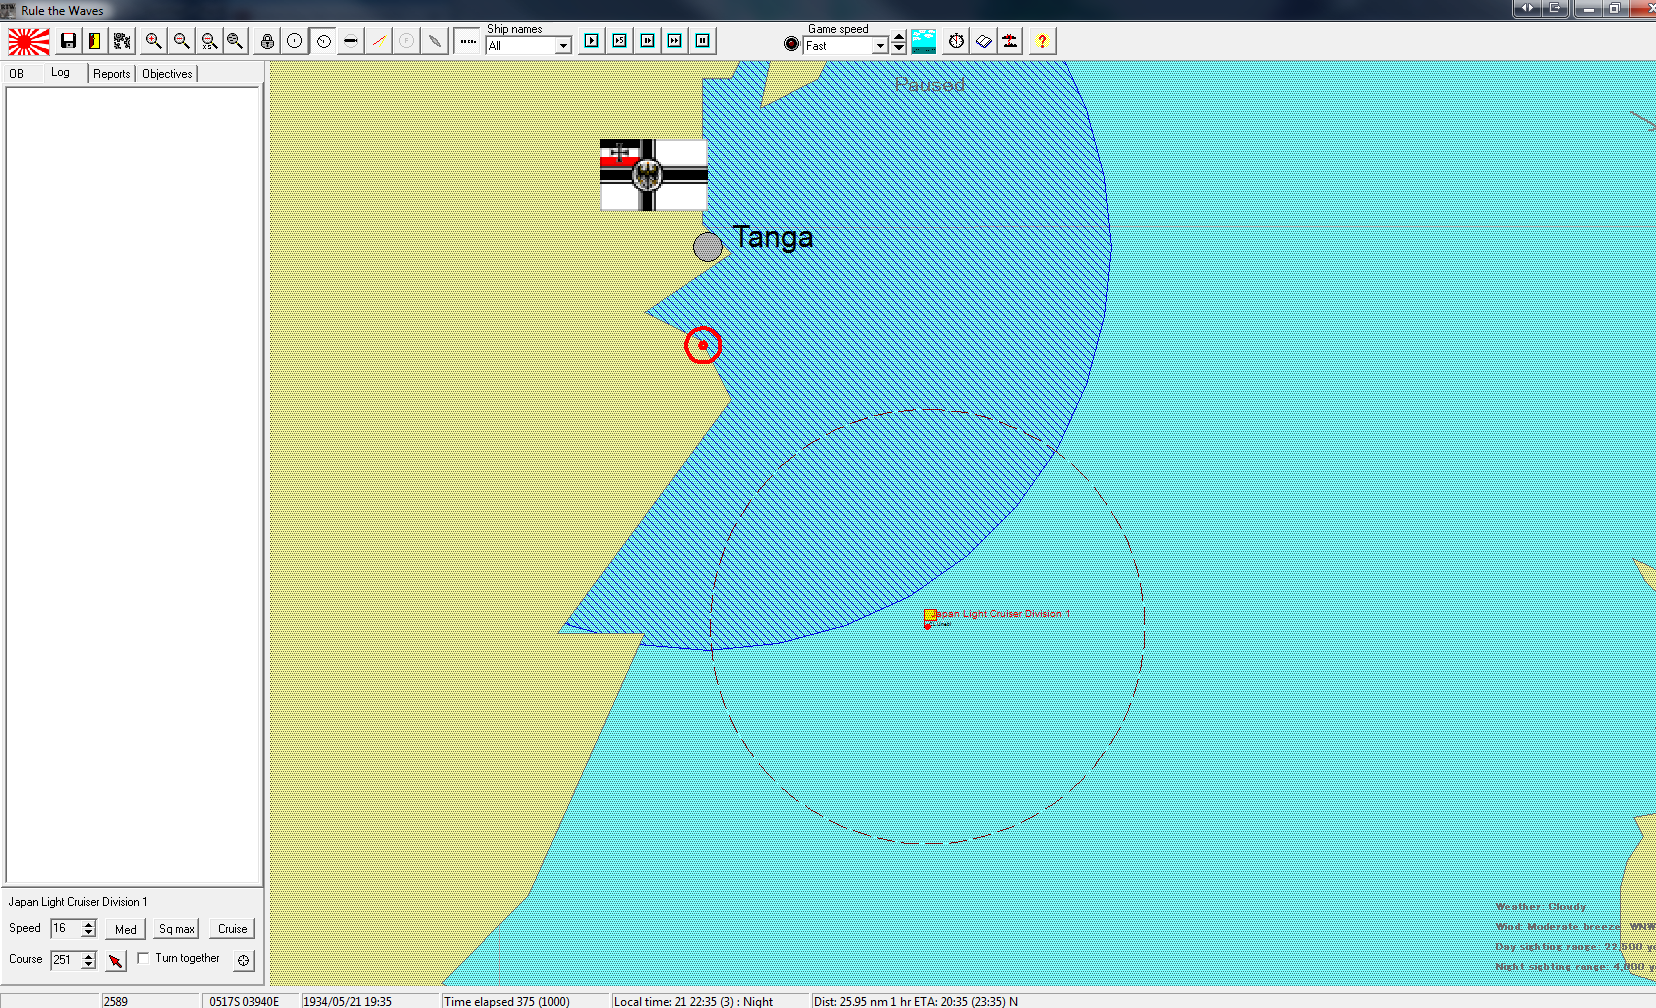Click the red target circle on coast
This screenshot has height=1008, width=1656.
click(x=703, y=345)
